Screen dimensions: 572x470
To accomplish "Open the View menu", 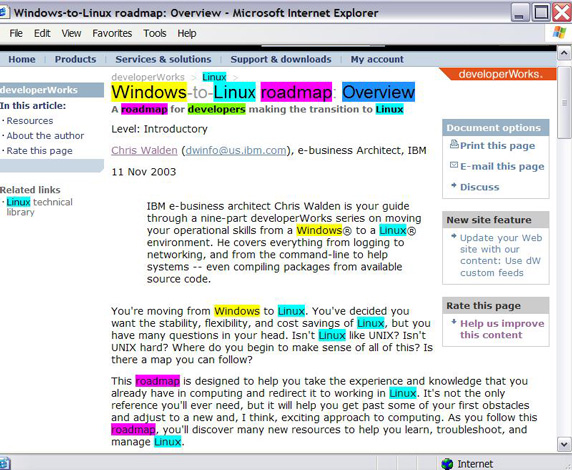I will click(x=71, y=33).
